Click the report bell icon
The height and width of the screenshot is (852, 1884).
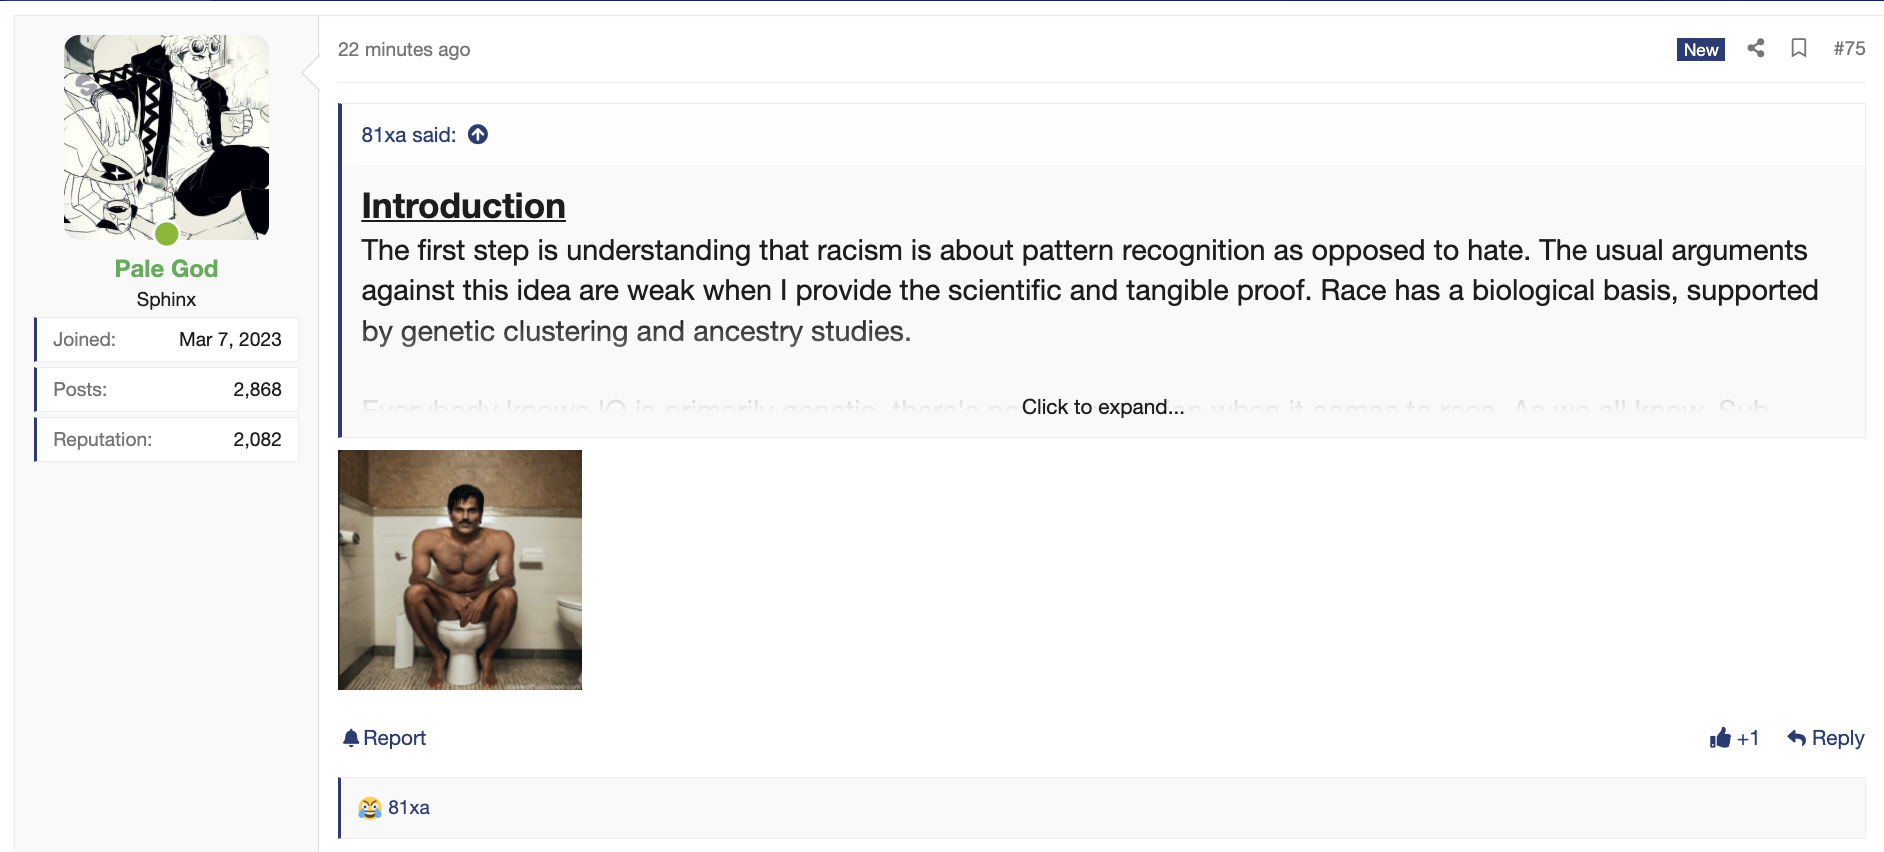tap(350, 738)
